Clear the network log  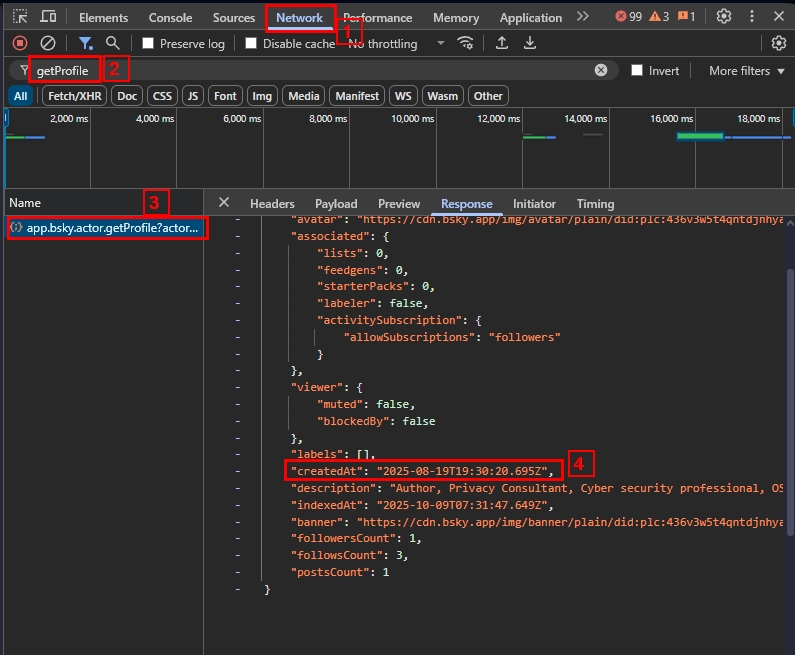47,44
